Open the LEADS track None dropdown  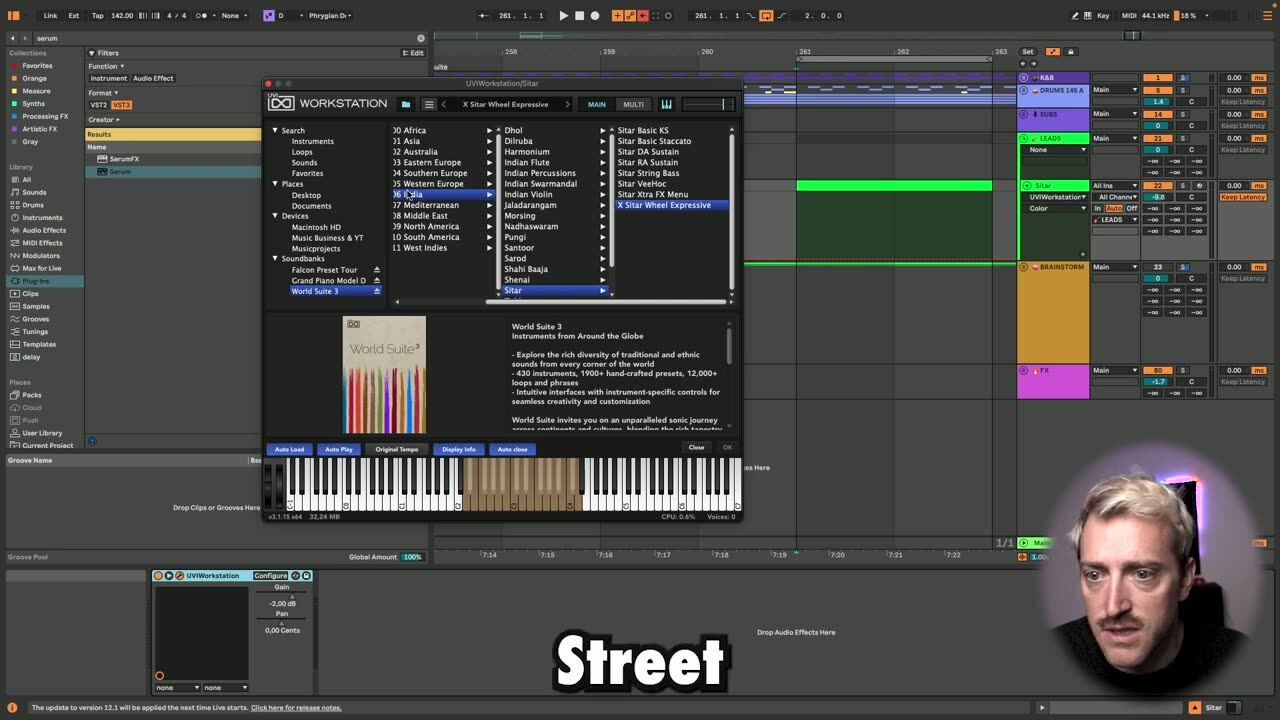pos(1056,150)
